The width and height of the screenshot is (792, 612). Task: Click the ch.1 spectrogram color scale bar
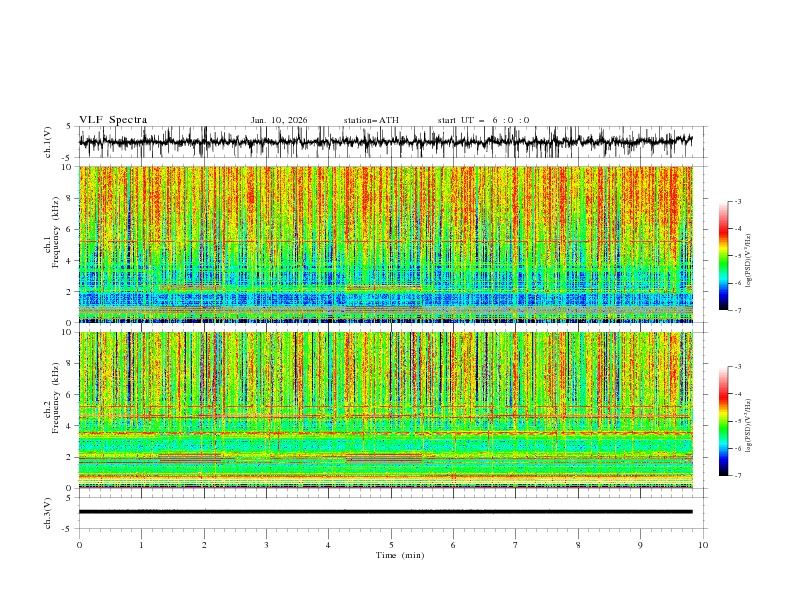tap(723, 256)
